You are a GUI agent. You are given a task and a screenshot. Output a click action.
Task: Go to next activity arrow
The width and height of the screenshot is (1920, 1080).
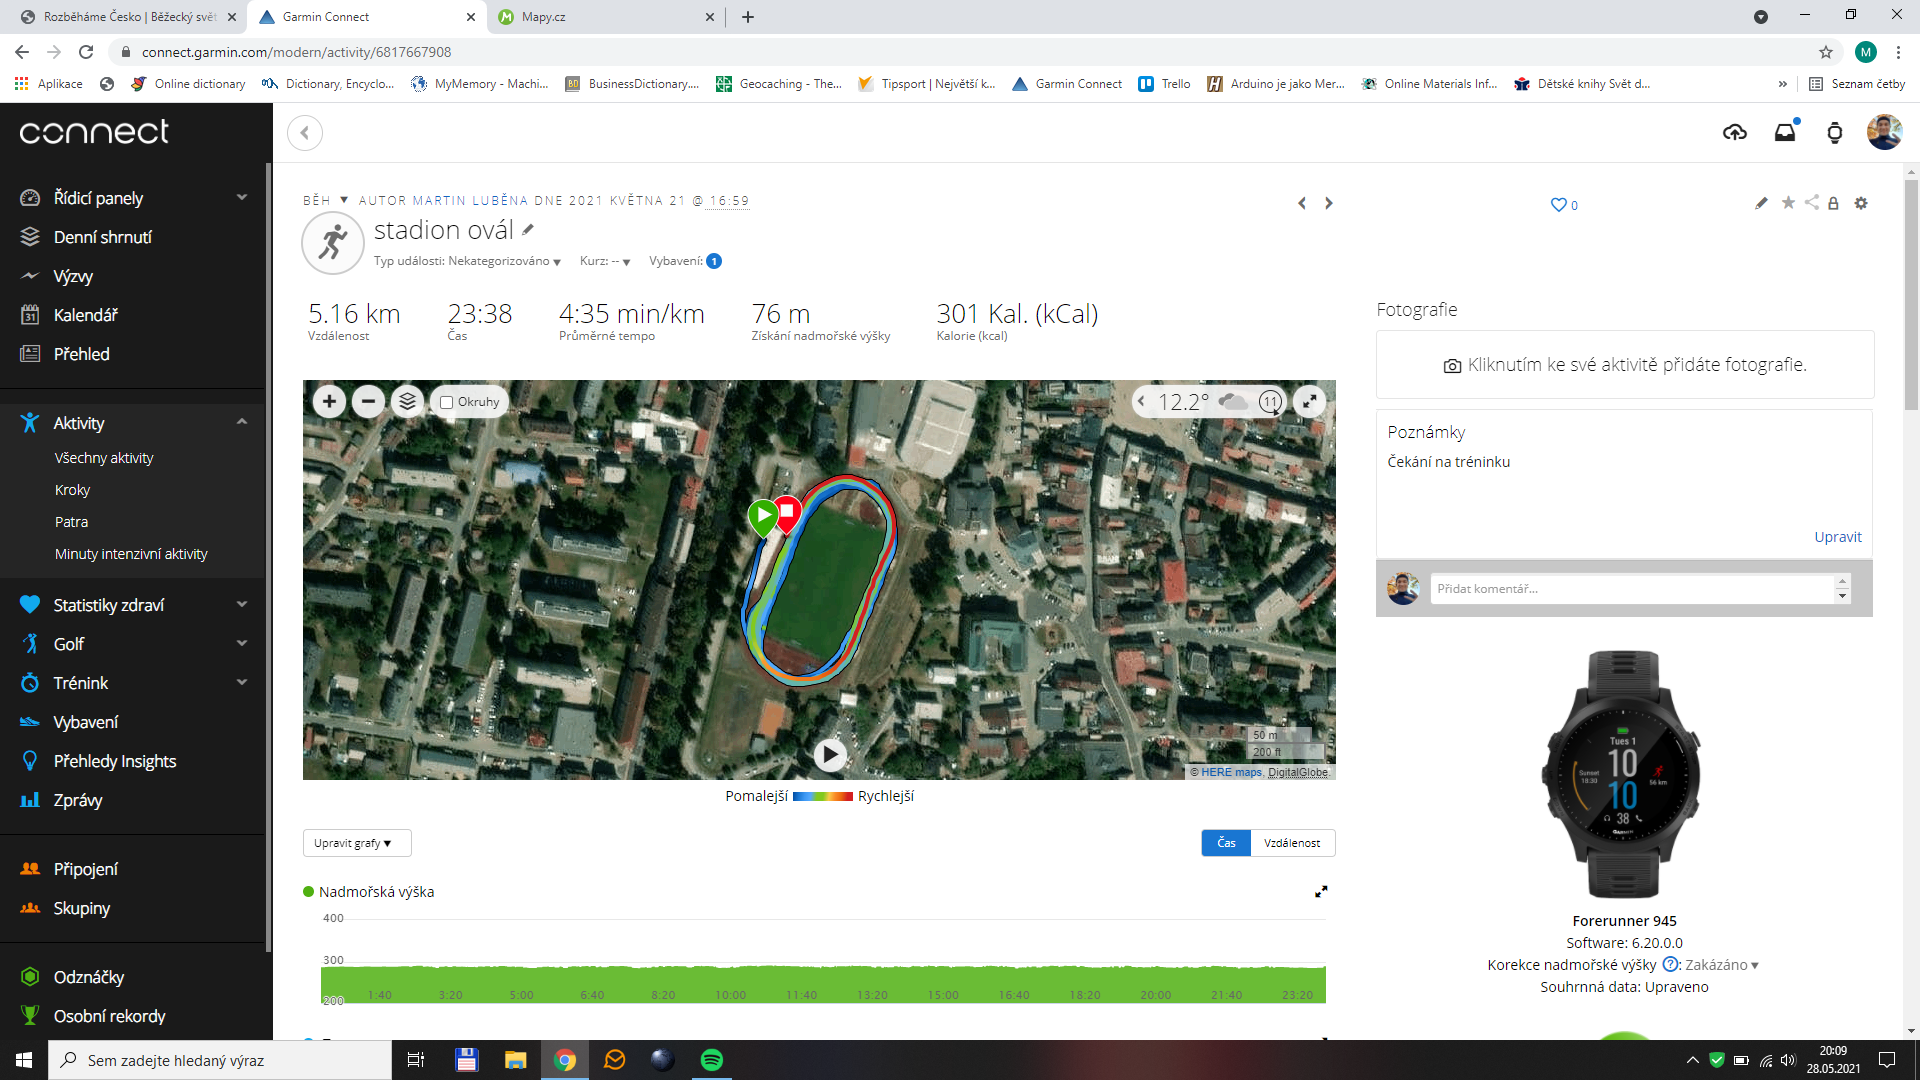[1329, 203]
